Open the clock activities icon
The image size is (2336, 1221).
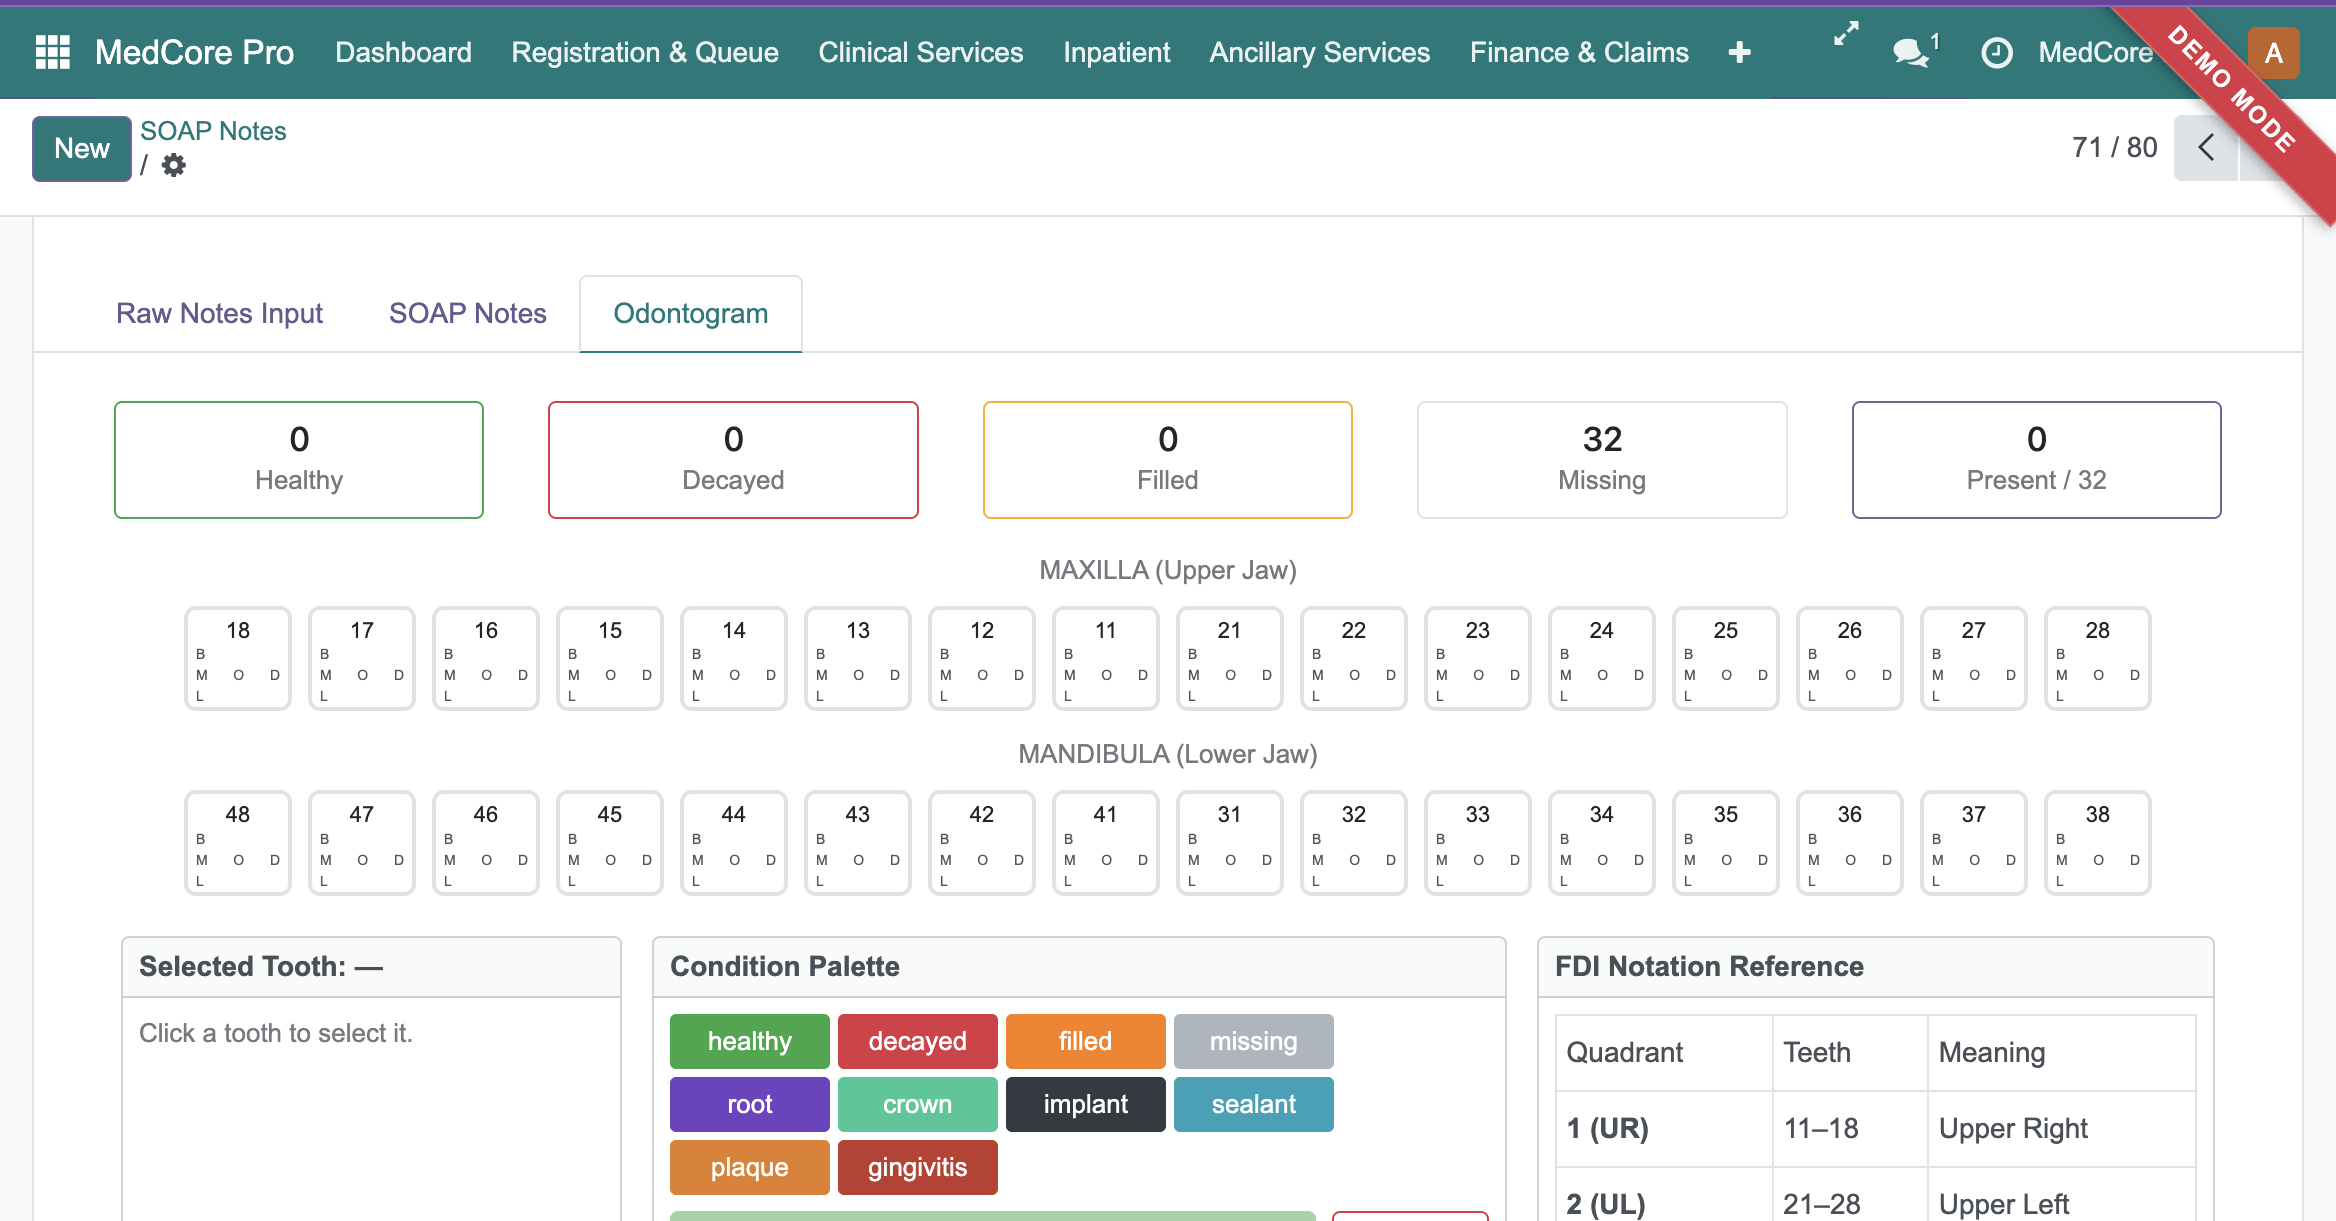click(x=1996, y=52)
